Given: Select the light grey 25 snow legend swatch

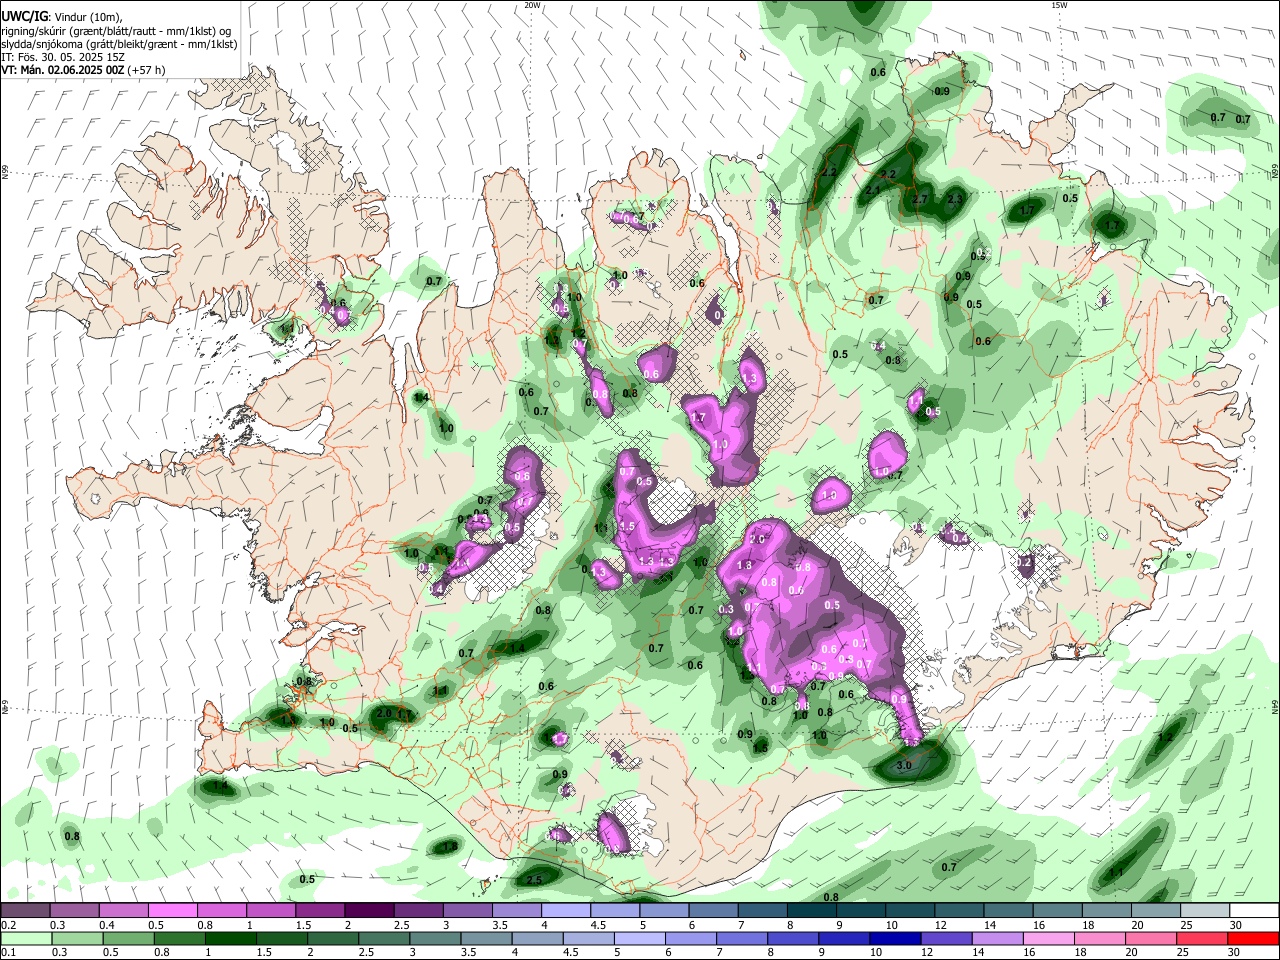Looking at the screenshot, I should pyautogui.click(x=1206, y=911).
